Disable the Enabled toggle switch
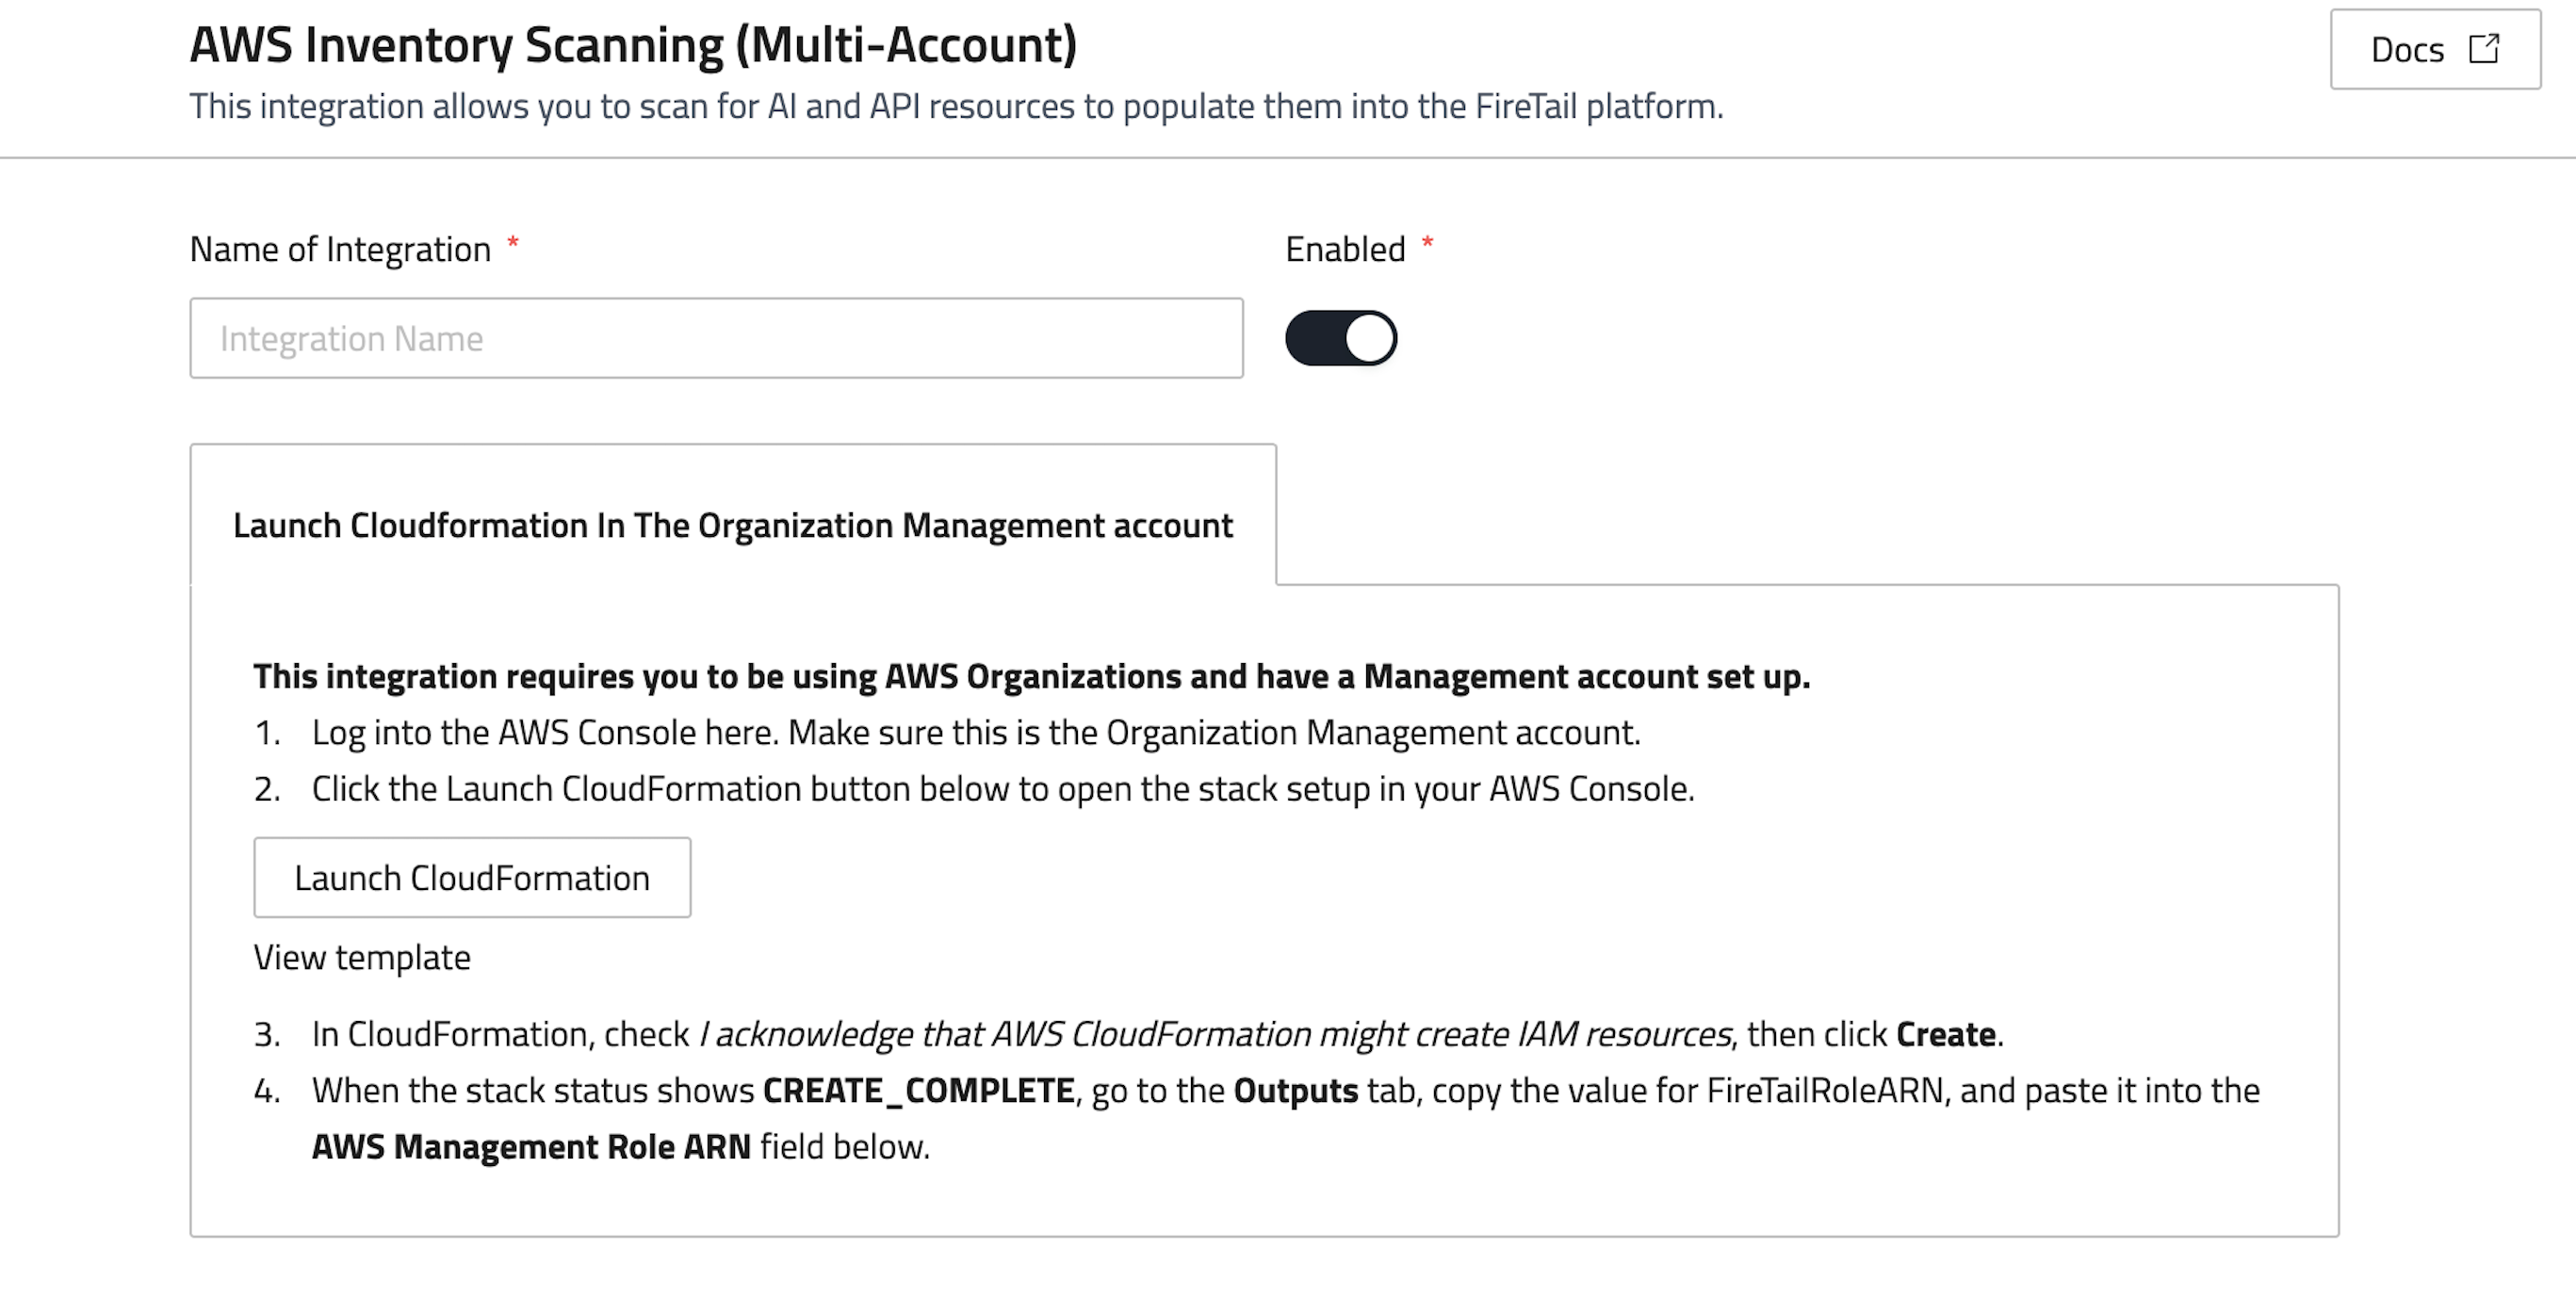 click(1340, 338)
